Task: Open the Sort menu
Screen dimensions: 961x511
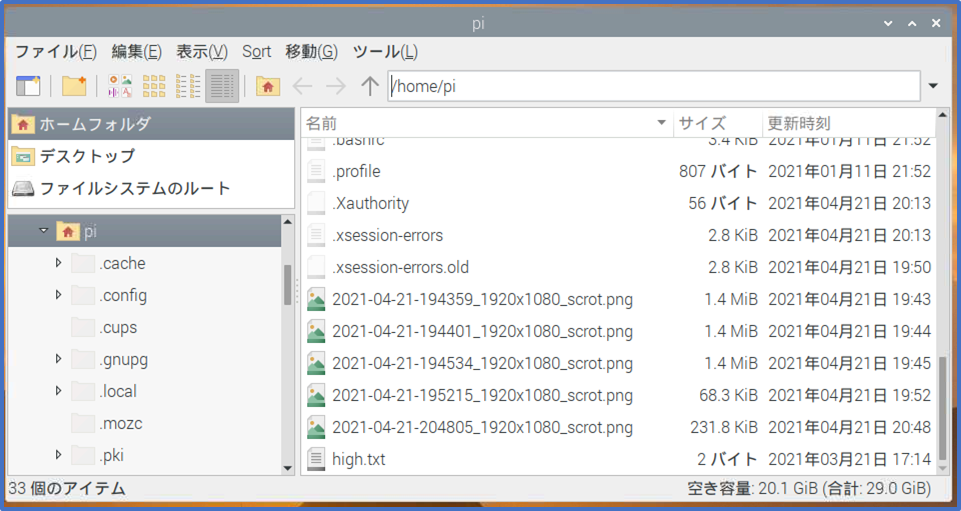Action: pyautogui.click(x=256, y=51)
